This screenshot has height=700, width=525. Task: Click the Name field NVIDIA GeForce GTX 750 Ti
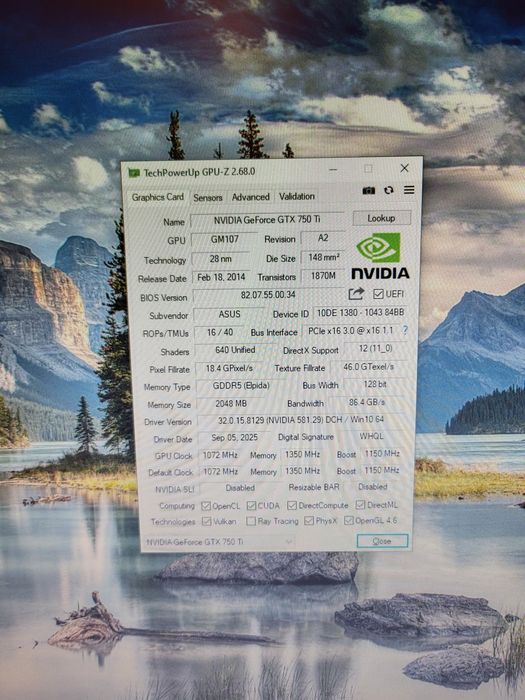pos(267,220)
